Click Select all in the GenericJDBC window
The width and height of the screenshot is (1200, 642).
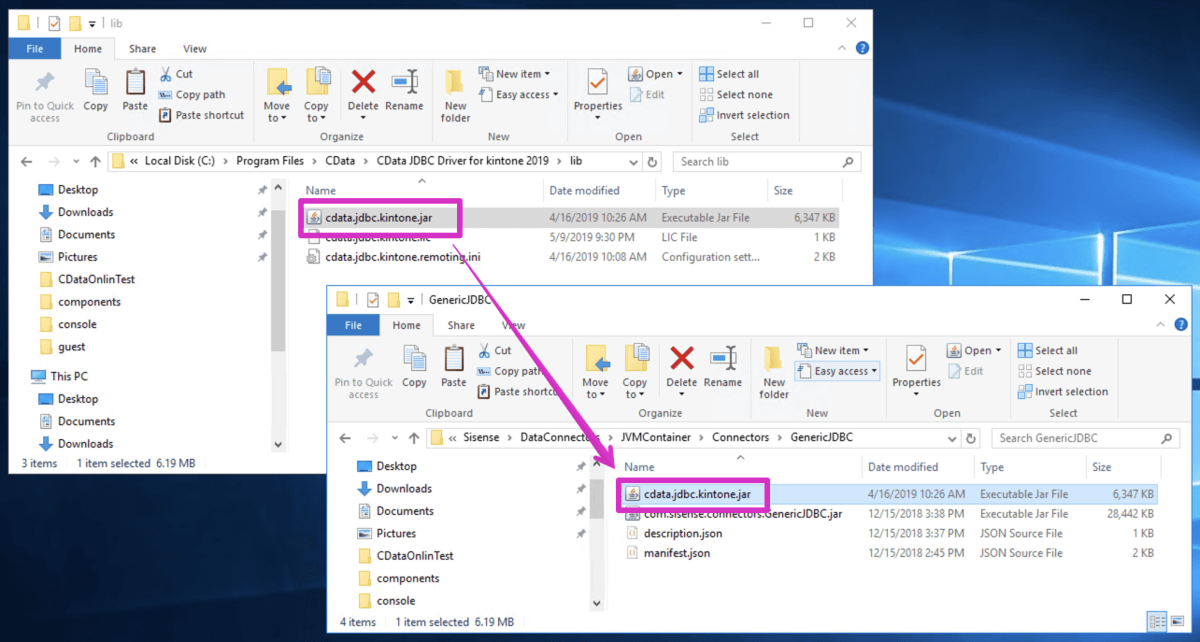pos(1047,351)
